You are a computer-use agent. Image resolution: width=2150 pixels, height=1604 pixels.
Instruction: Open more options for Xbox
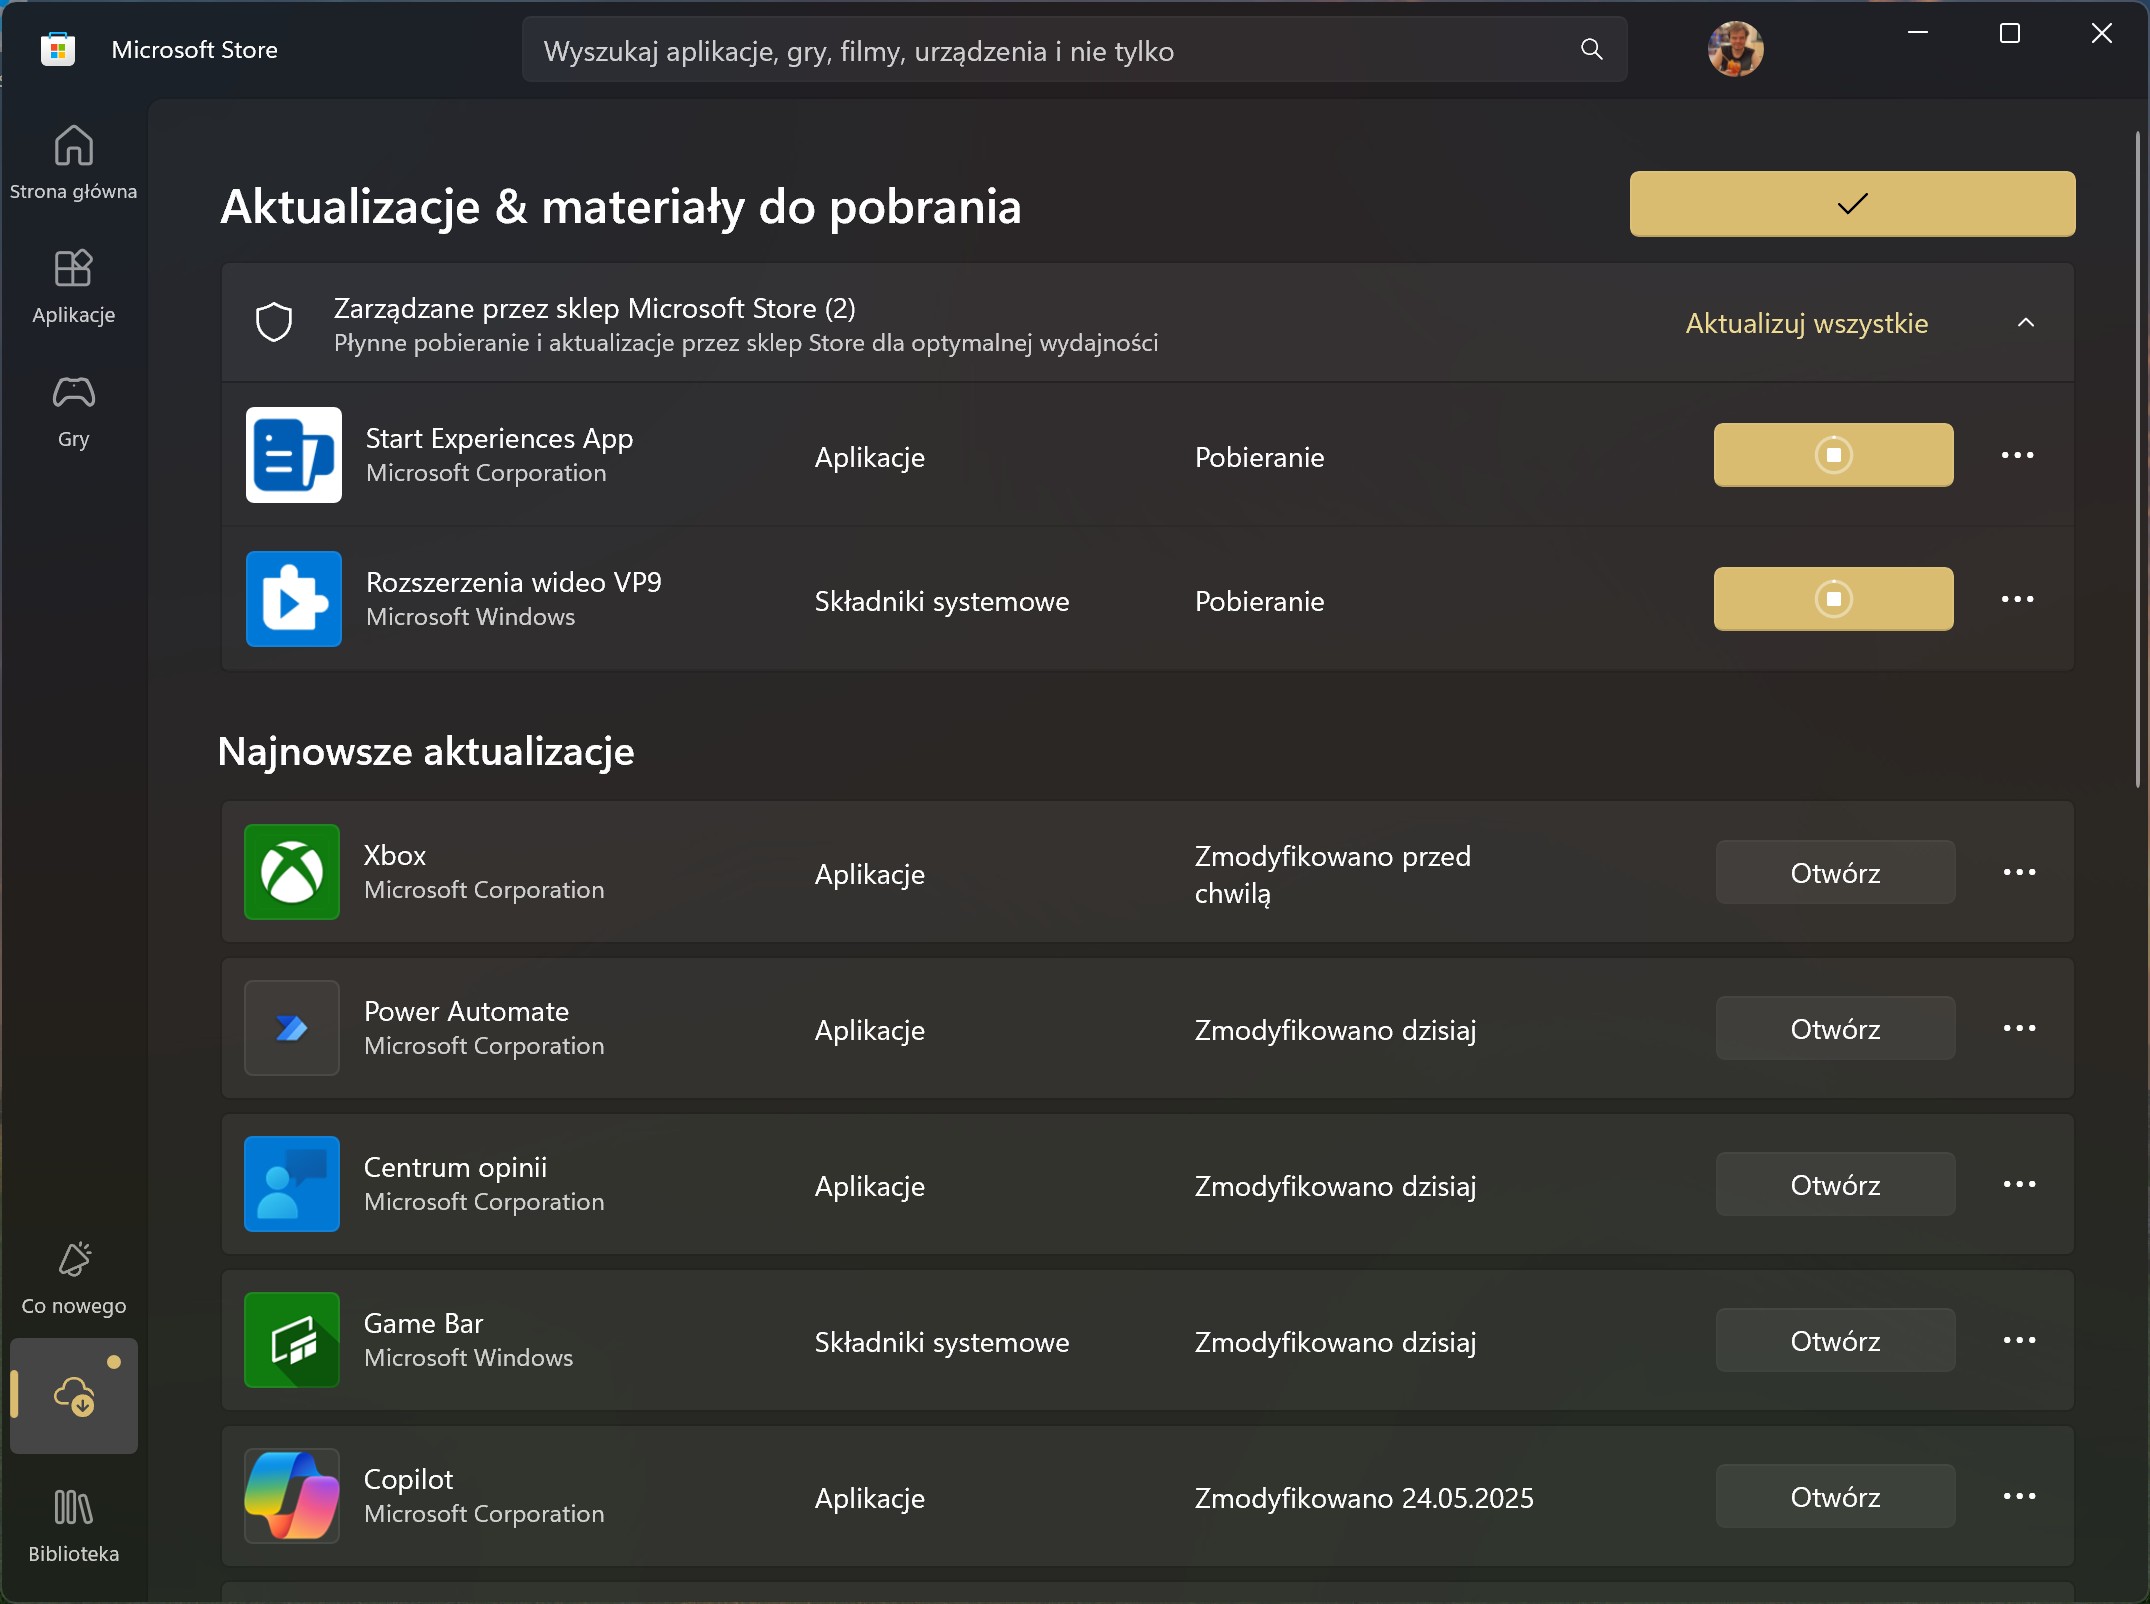pos(2019,872)
